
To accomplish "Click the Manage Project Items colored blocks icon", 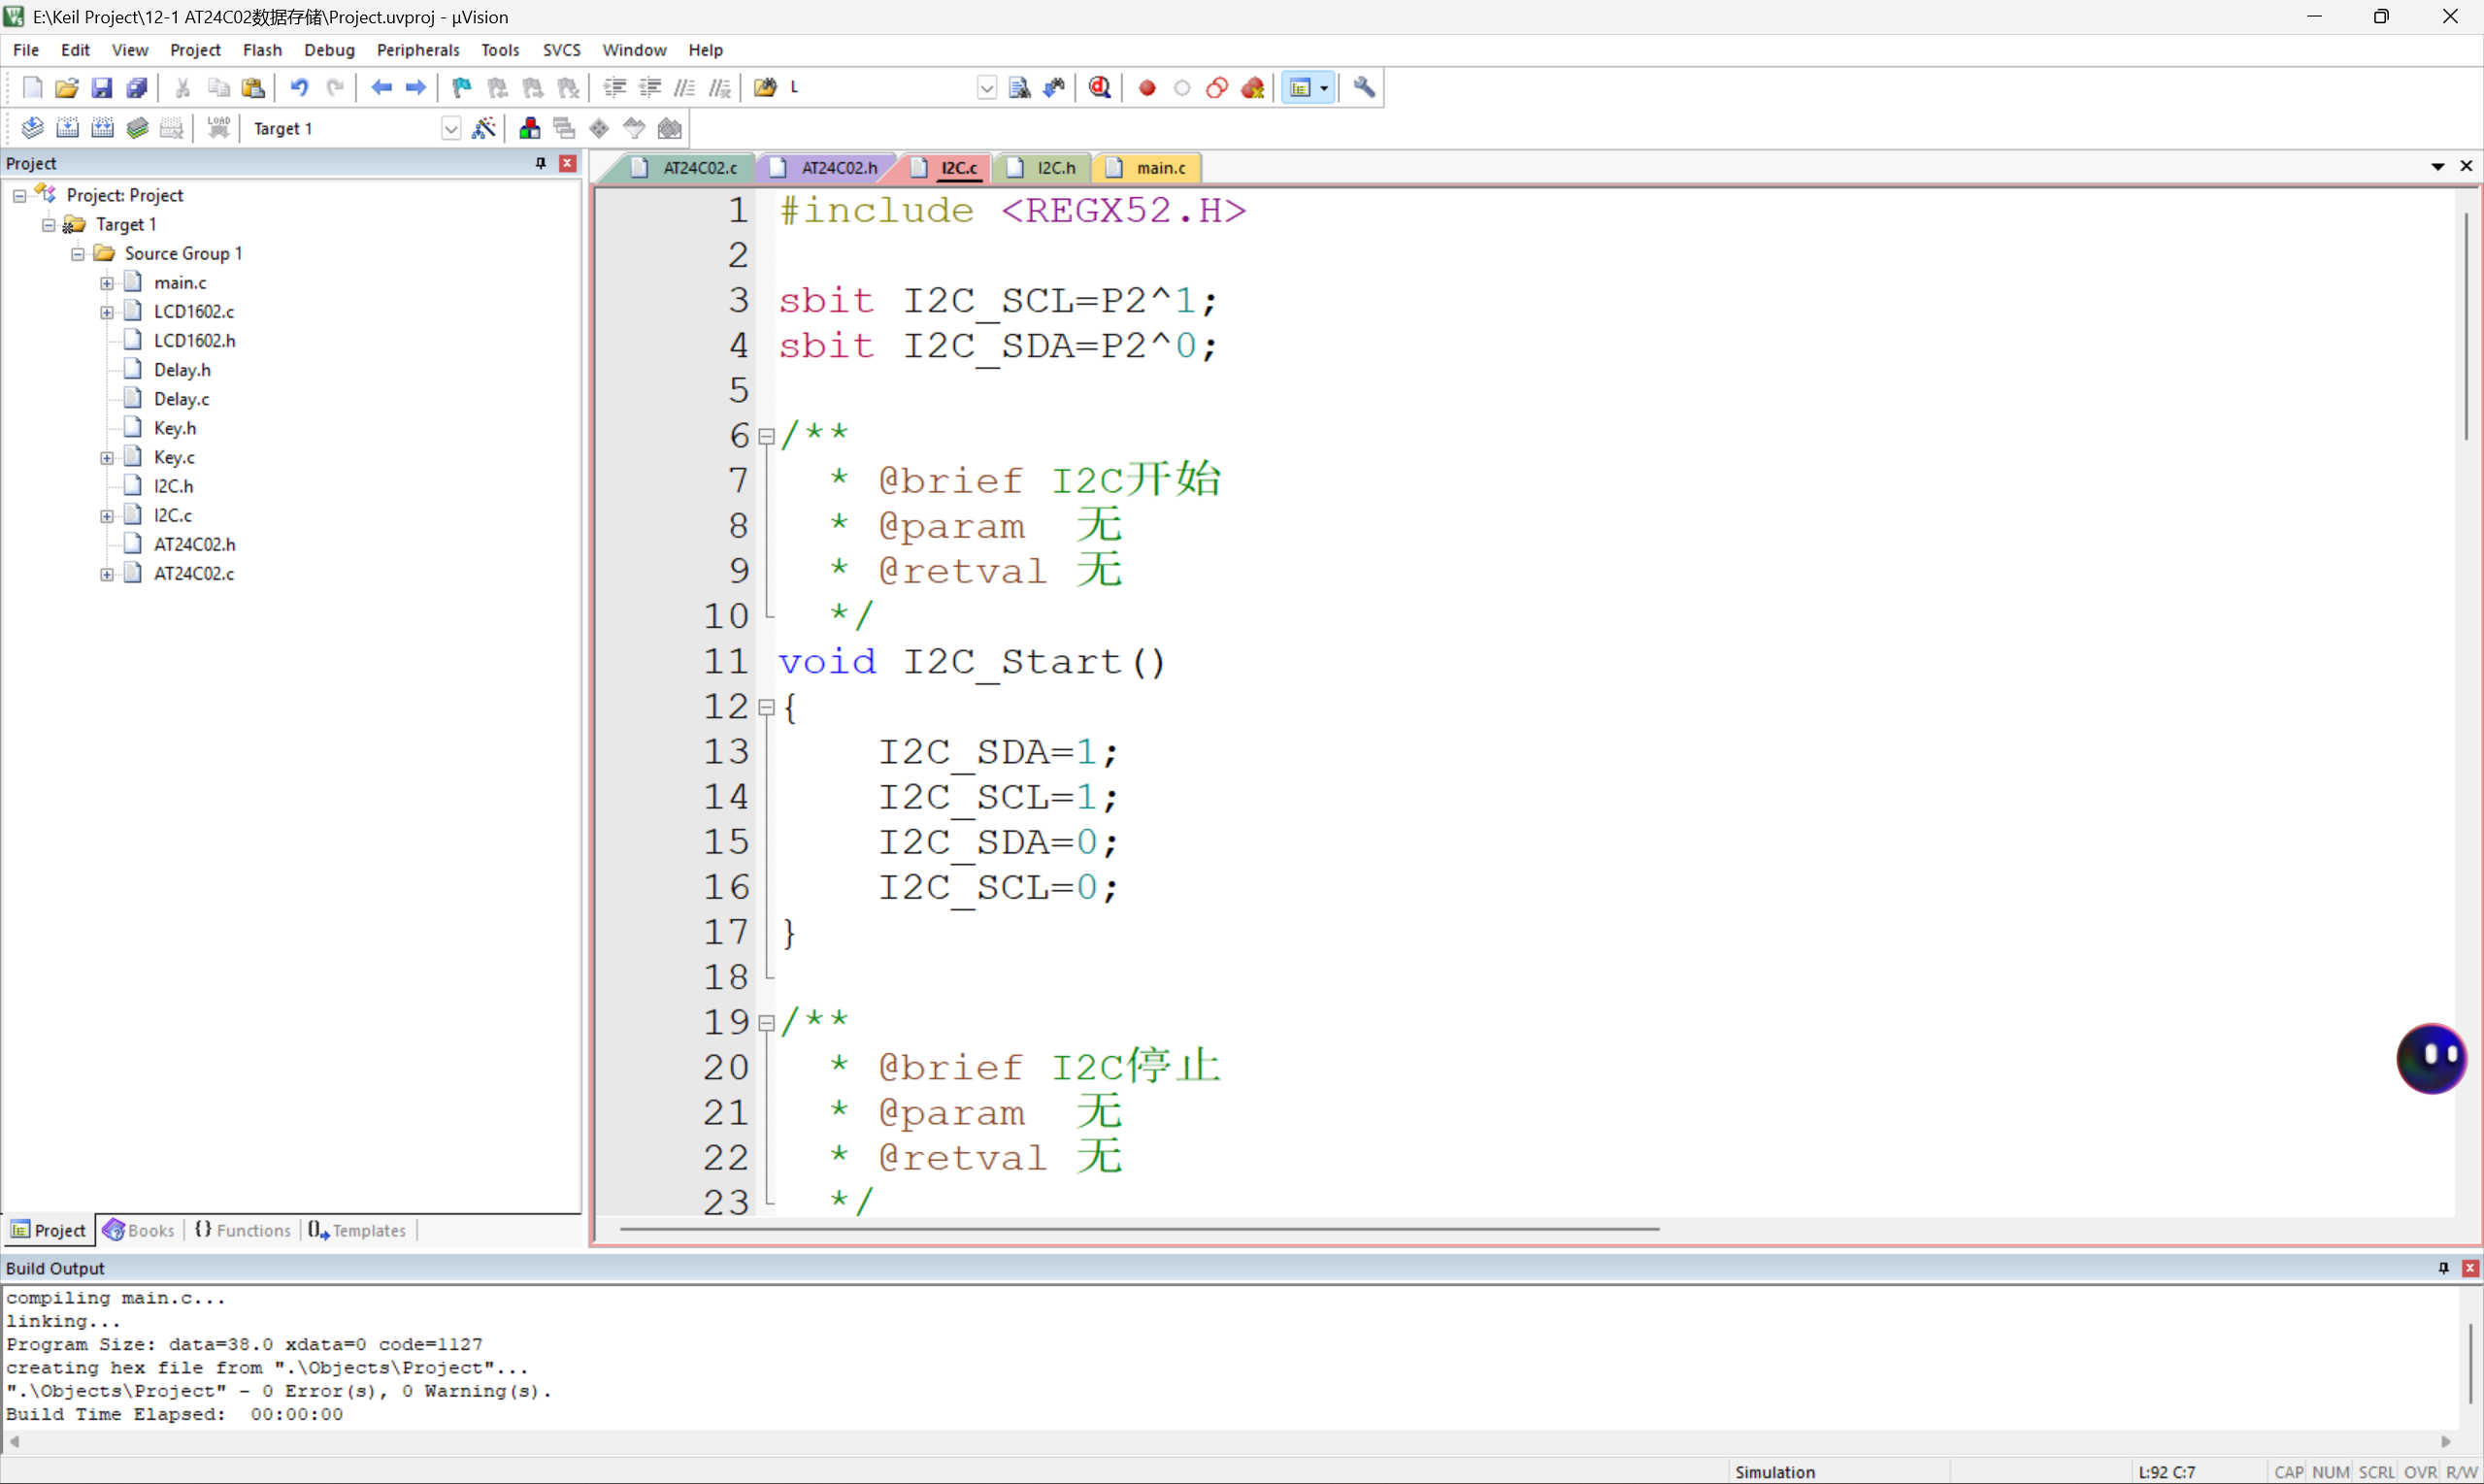I will (x=530, y=128).
